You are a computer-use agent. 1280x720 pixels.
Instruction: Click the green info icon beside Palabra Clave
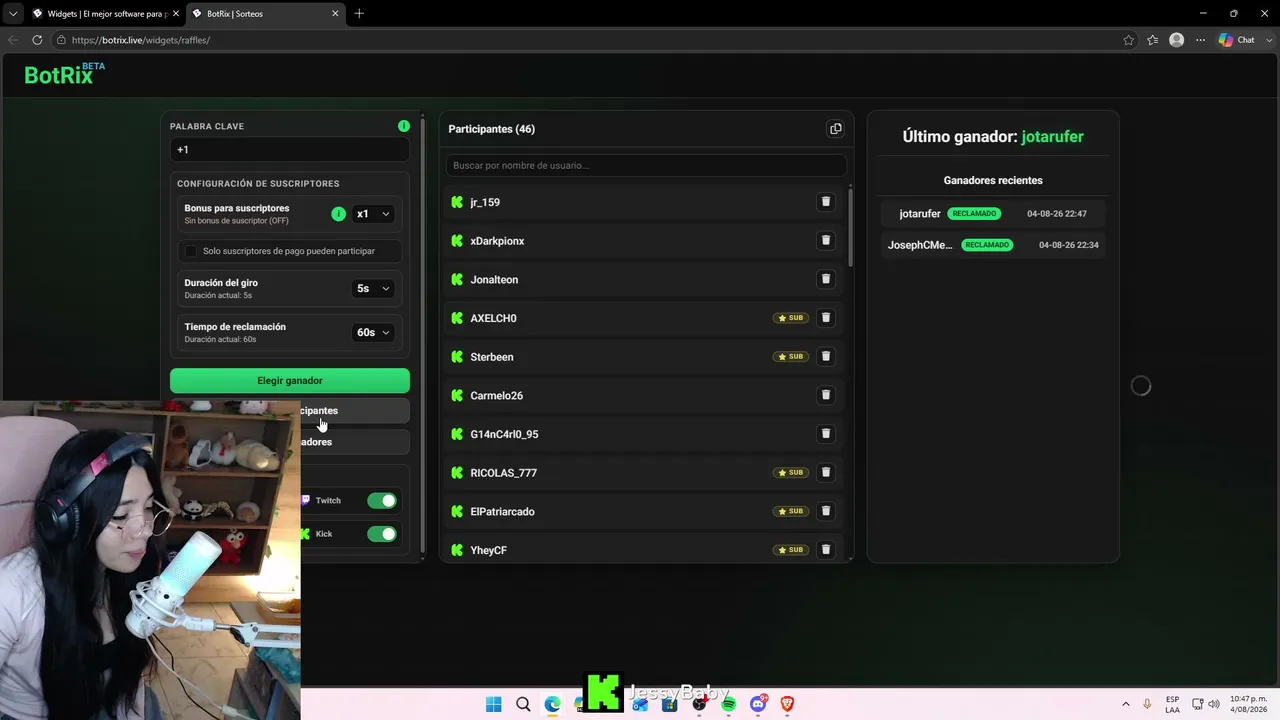404,126
